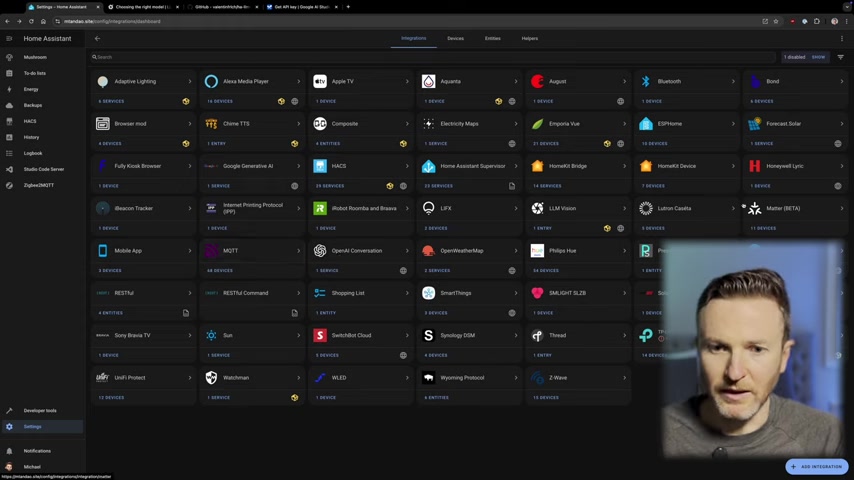
Task: Click the Matter (BETA) star icon
Action: [754, 208]
